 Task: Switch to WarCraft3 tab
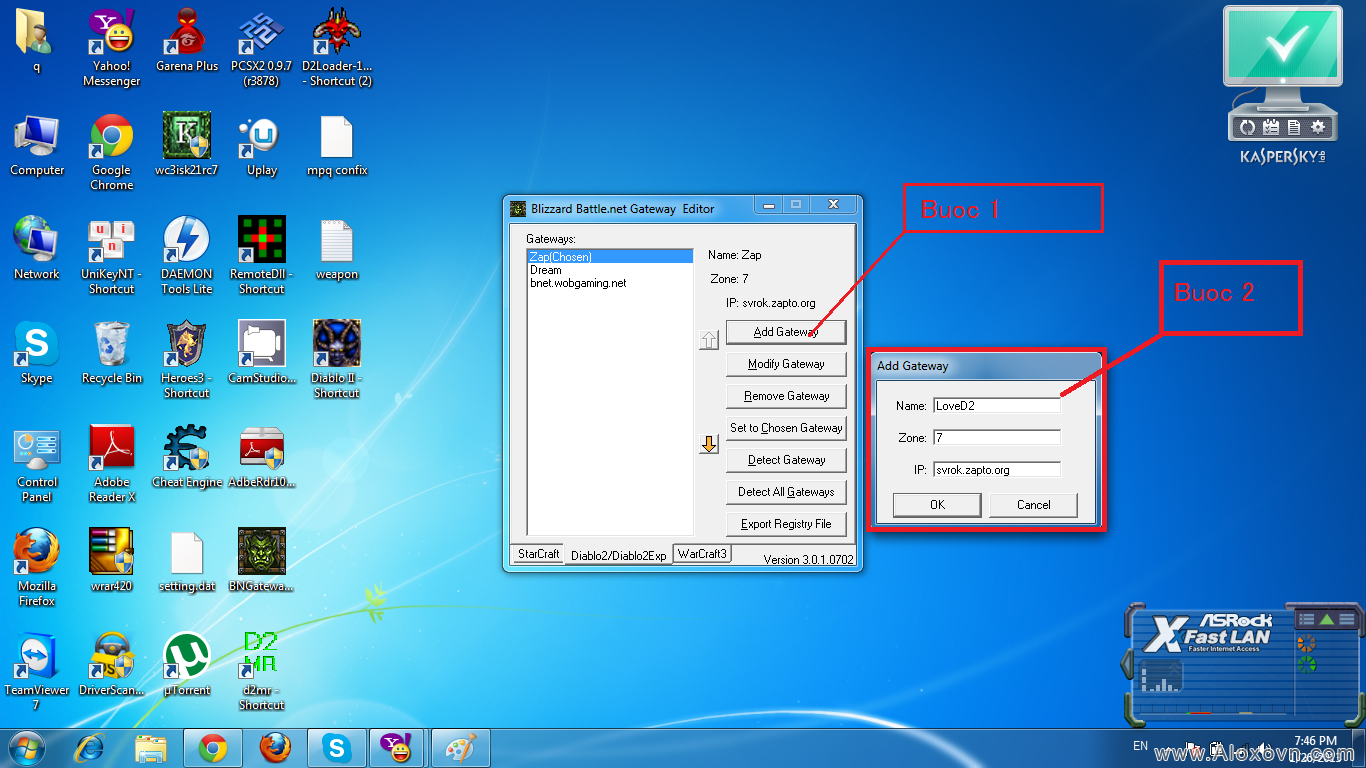[x=702, y=554]
